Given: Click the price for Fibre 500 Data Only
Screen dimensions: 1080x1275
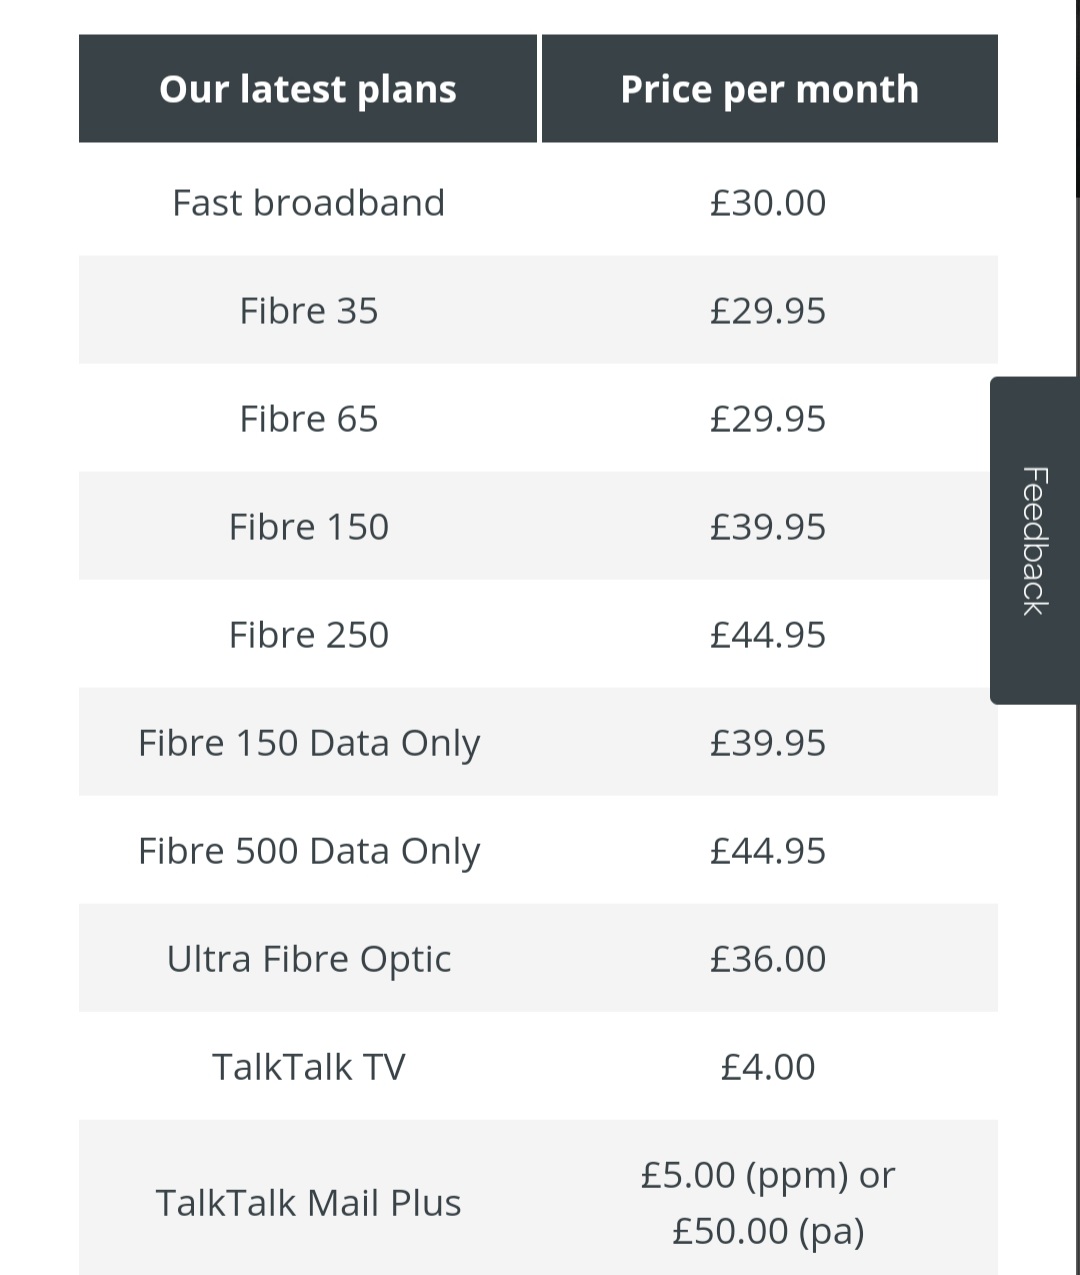Looking at the screenshot, I should 768,851.
